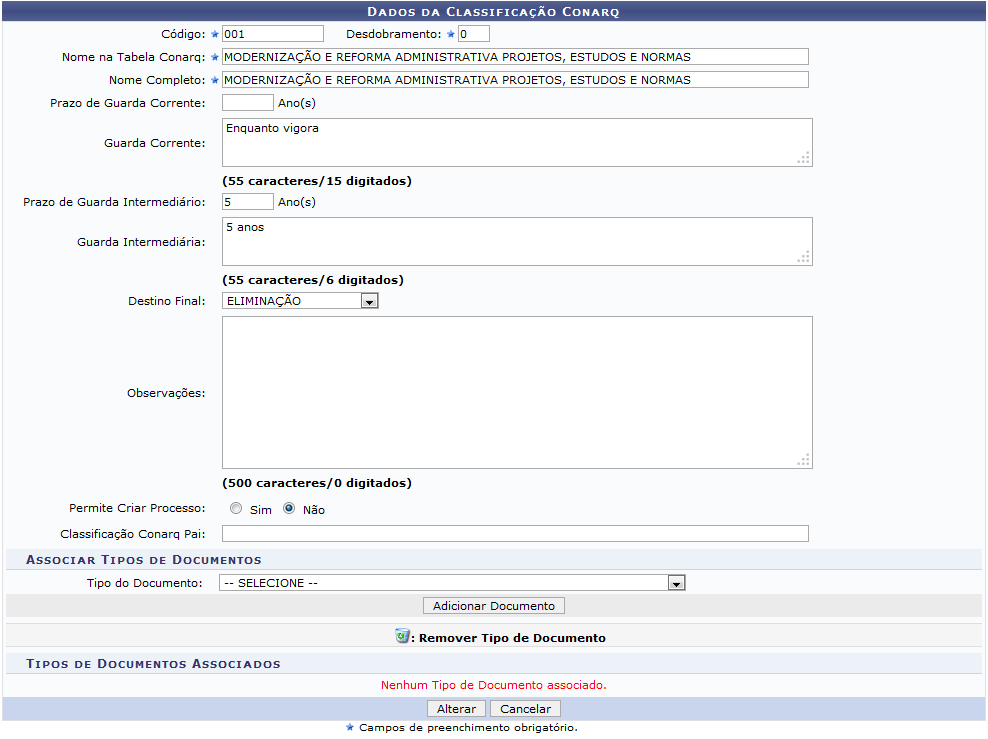Select the Sim radio for Permite Criar Processo
Image resolution: width=988 pixels, height=739 pixels.
click(236, 508)
